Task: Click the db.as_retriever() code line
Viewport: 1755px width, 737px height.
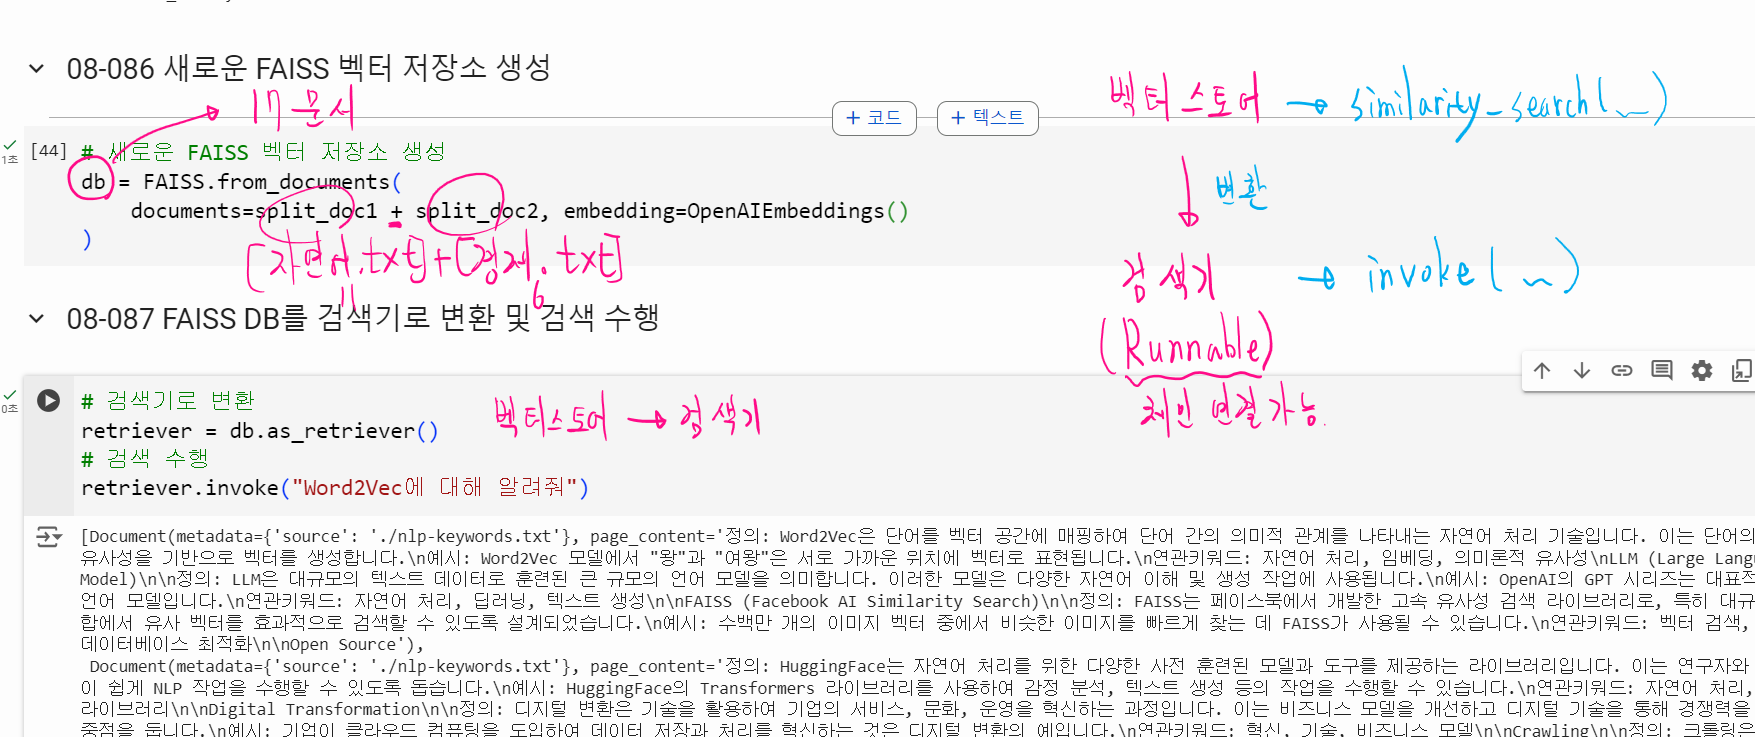Action: coord(259,431)
